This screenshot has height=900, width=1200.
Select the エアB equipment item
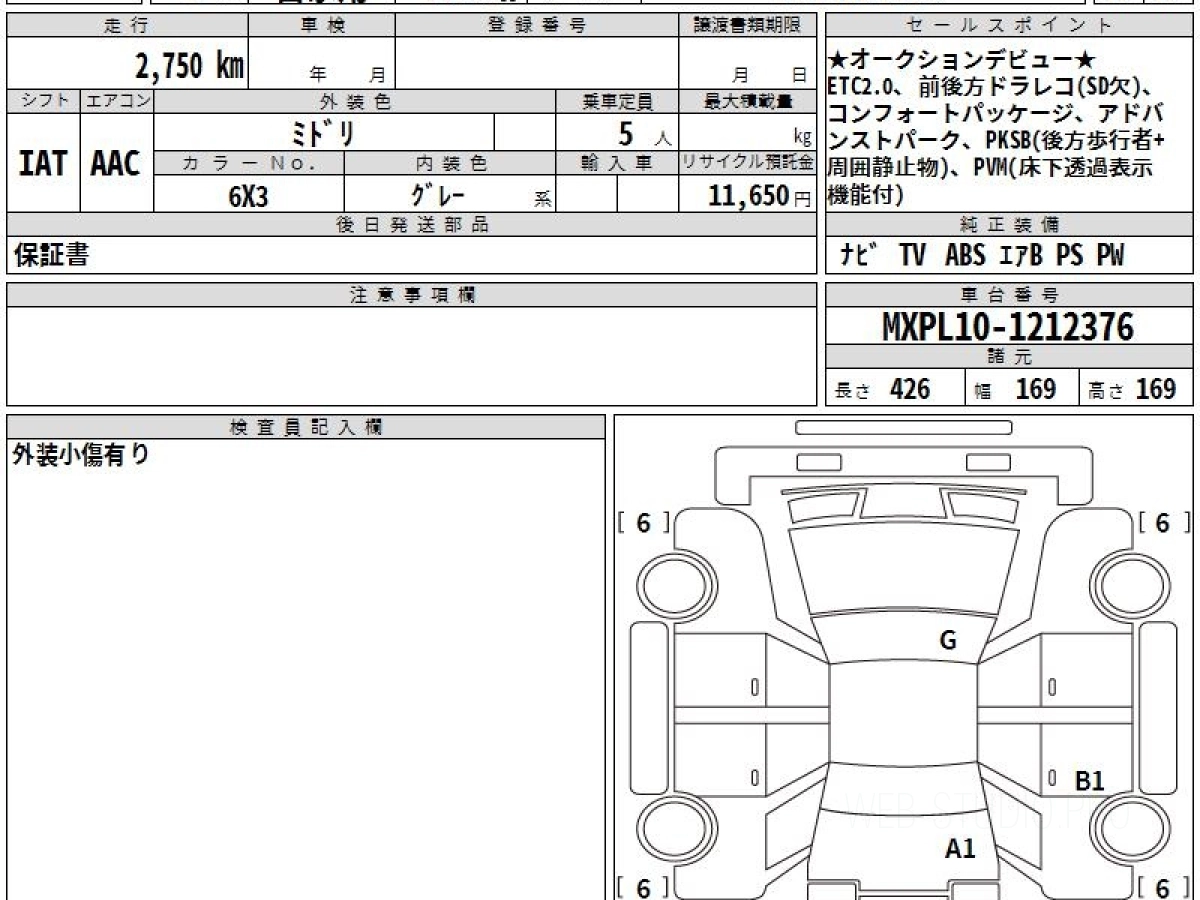pos(1020,256)
